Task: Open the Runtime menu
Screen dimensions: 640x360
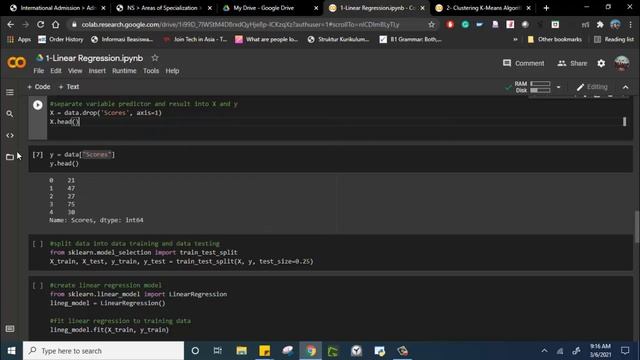Action: [124, 71]
